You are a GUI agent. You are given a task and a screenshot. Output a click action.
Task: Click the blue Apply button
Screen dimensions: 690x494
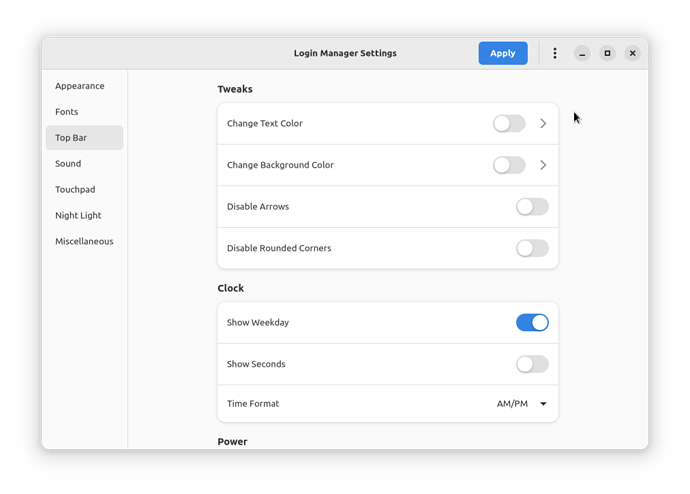click(503, 53)
